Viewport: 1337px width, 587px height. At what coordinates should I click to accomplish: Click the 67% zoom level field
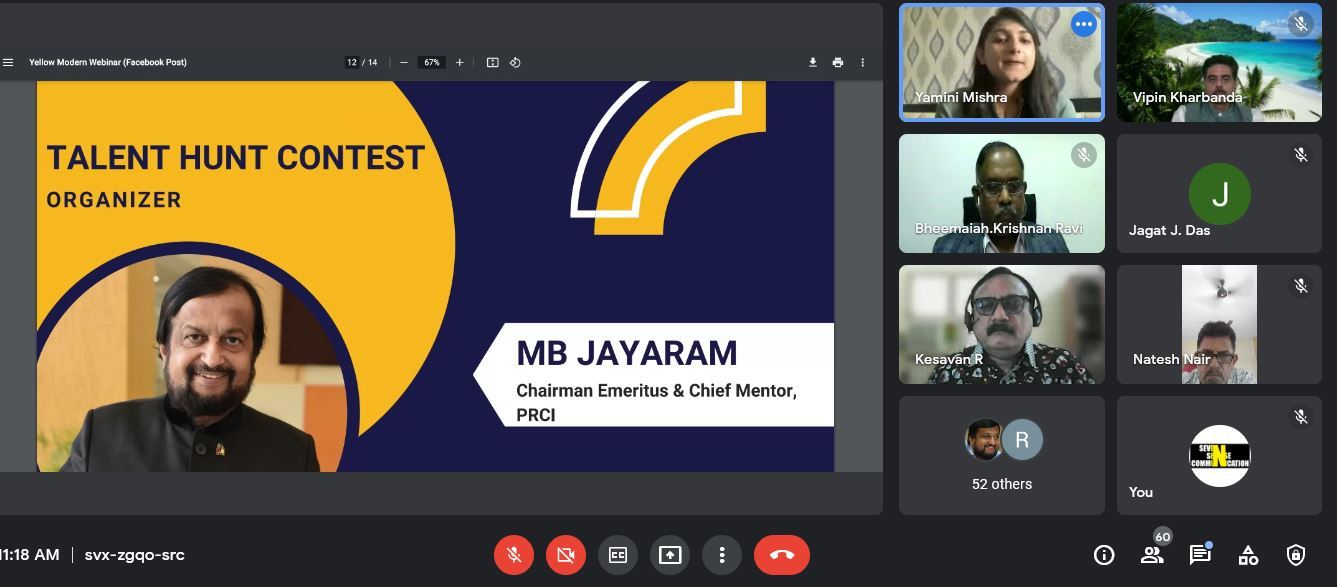(x=432, y=62)
